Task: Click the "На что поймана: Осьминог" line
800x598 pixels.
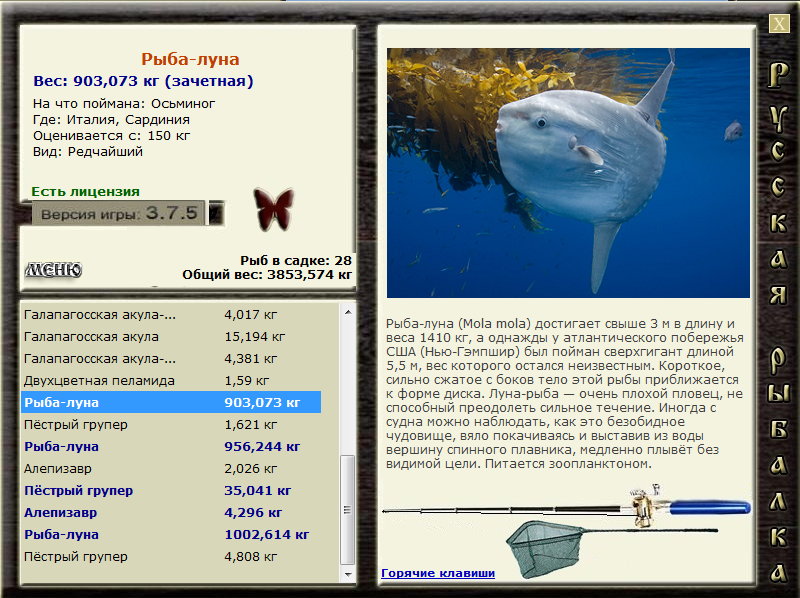Action: (x=124, y=104)
